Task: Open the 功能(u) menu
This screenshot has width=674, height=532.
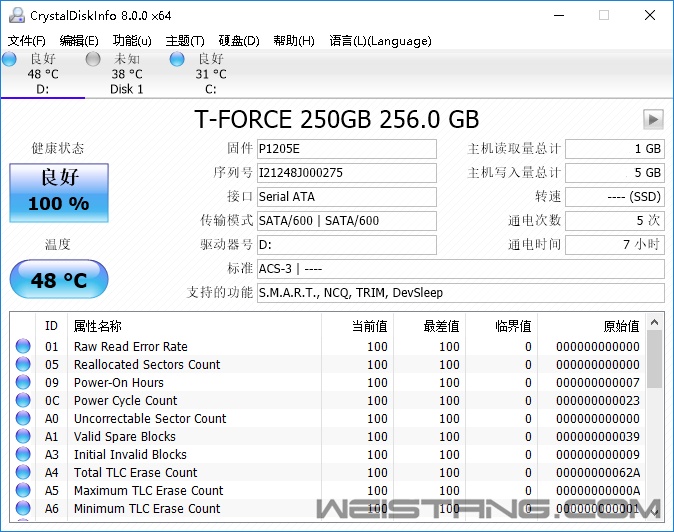Action: tap(132, 41)
